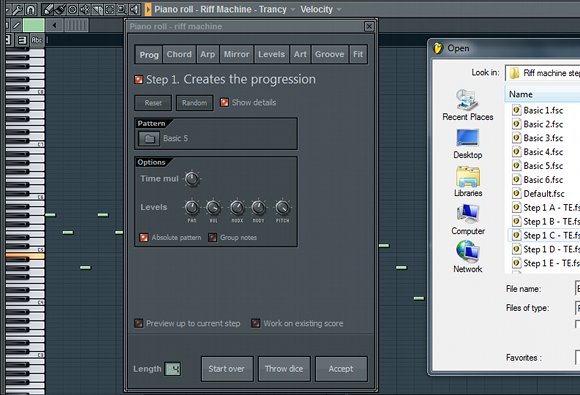Select the Zoom tool
The height and width of the screenshot is (395, 580).
click(122, 10)
